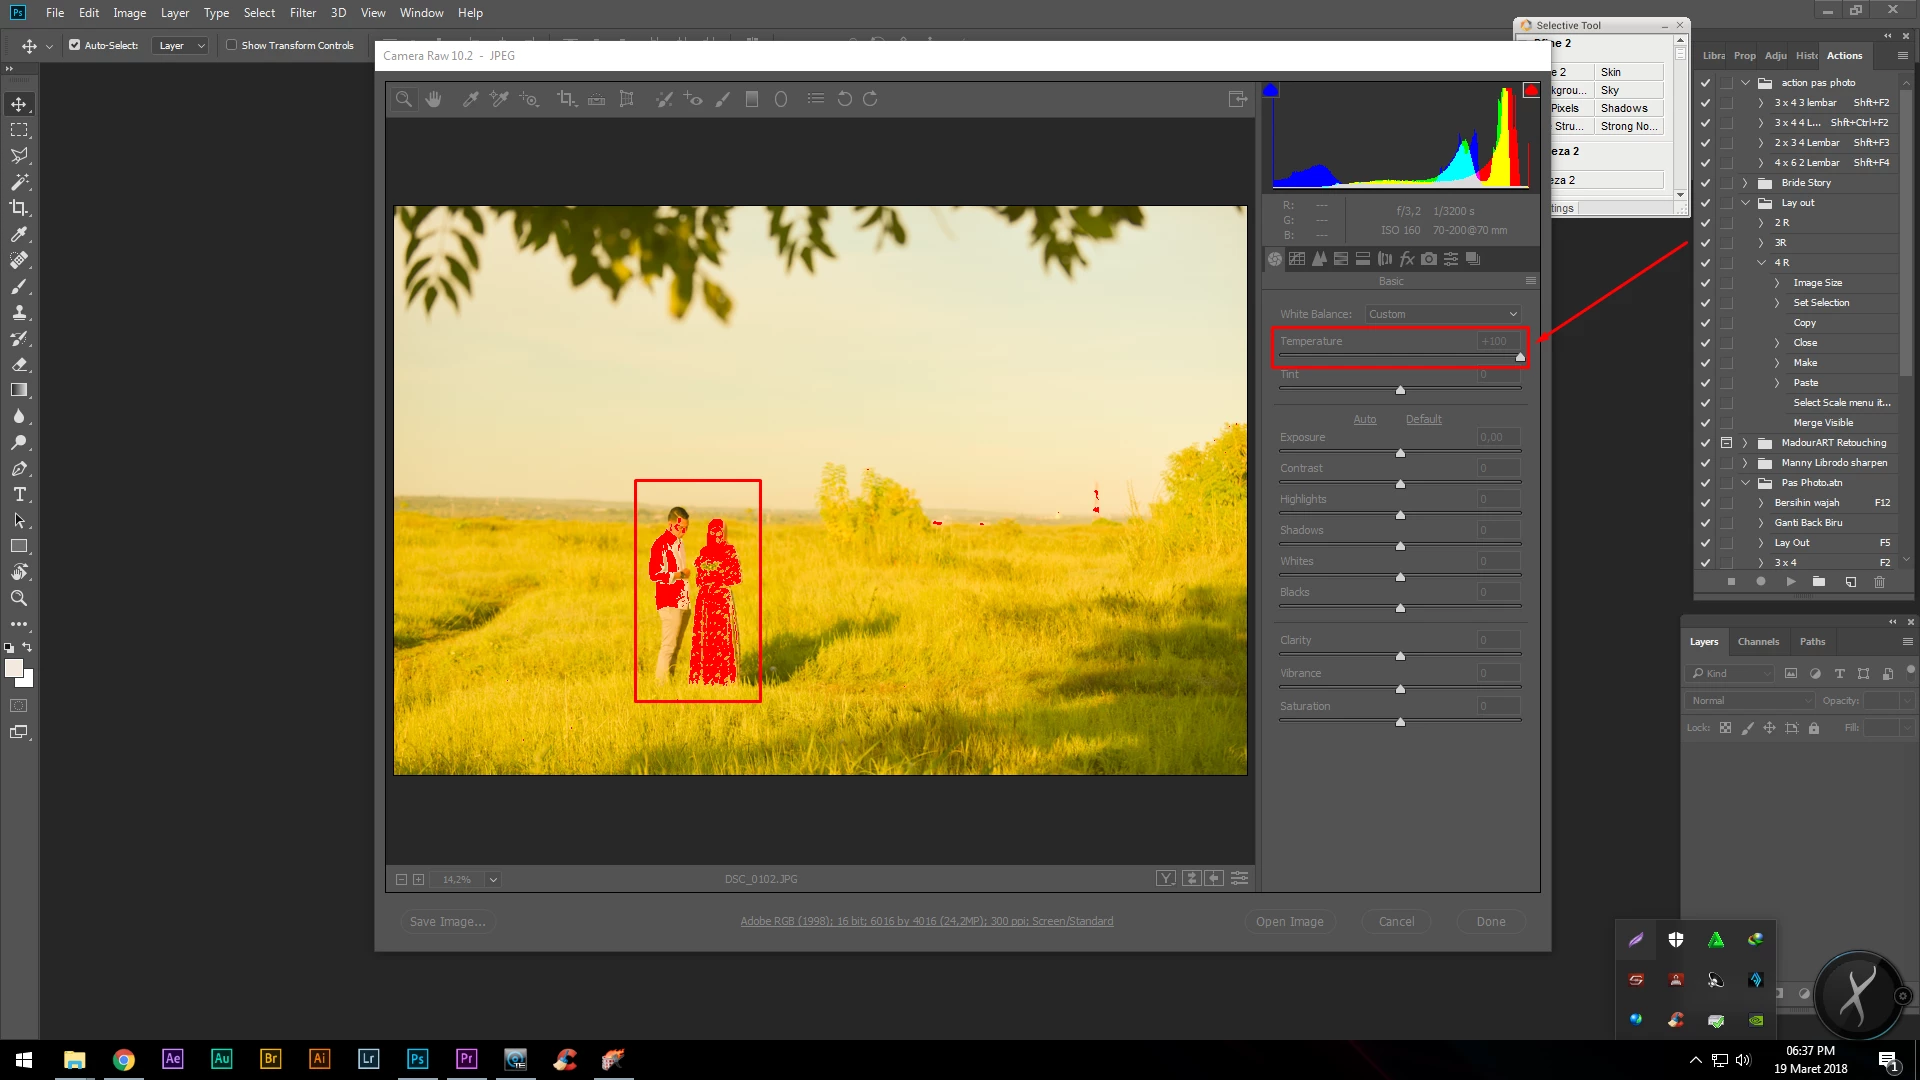The image size is (1920, 1080).
Task: Expand the Bride Story action folder
Action: (1745, 183)
